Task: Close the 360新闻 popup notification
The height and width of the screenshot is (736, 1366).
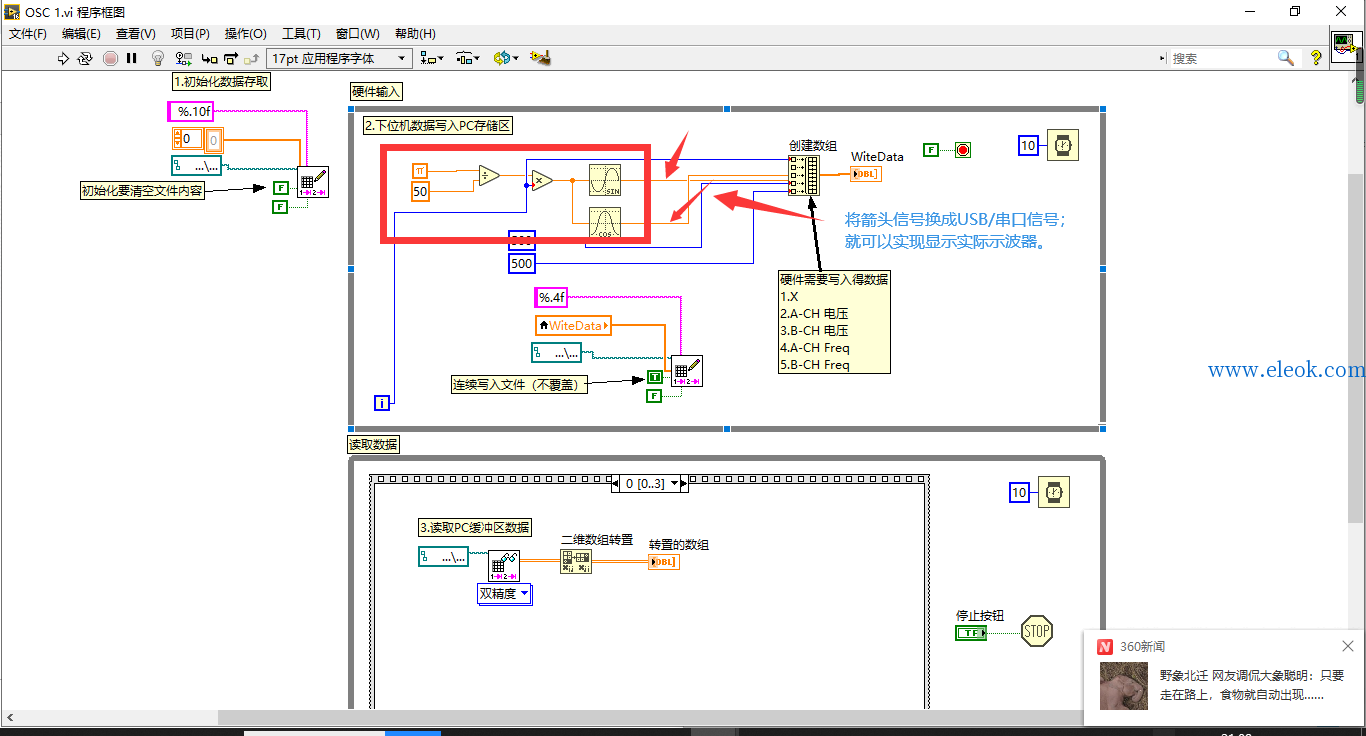Action: click(1348, 646)
